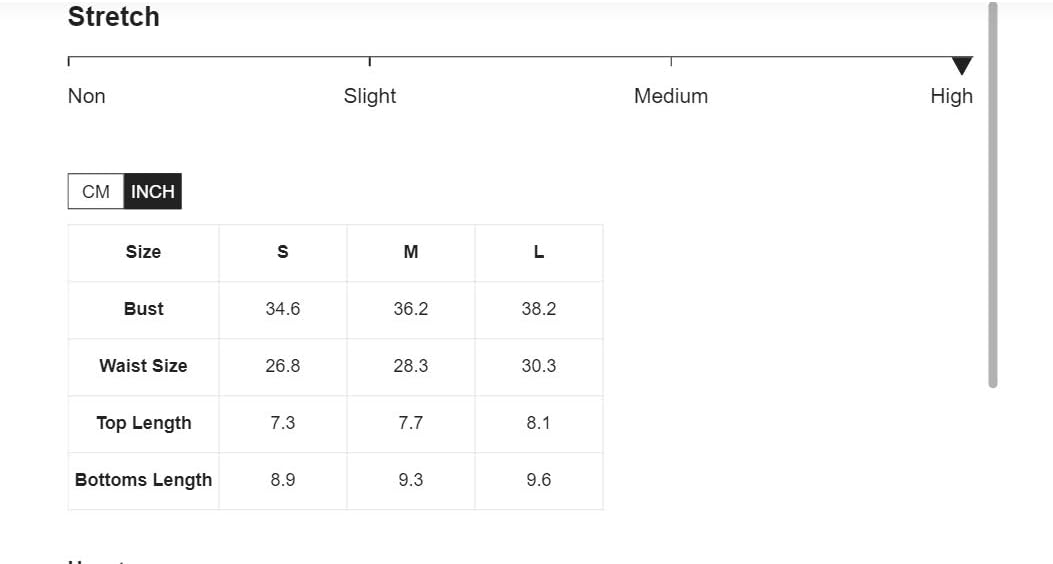The image size is (1053, 564).
Task: Select the L size column header
Action: pyautogui.click(x=539, y=252)
